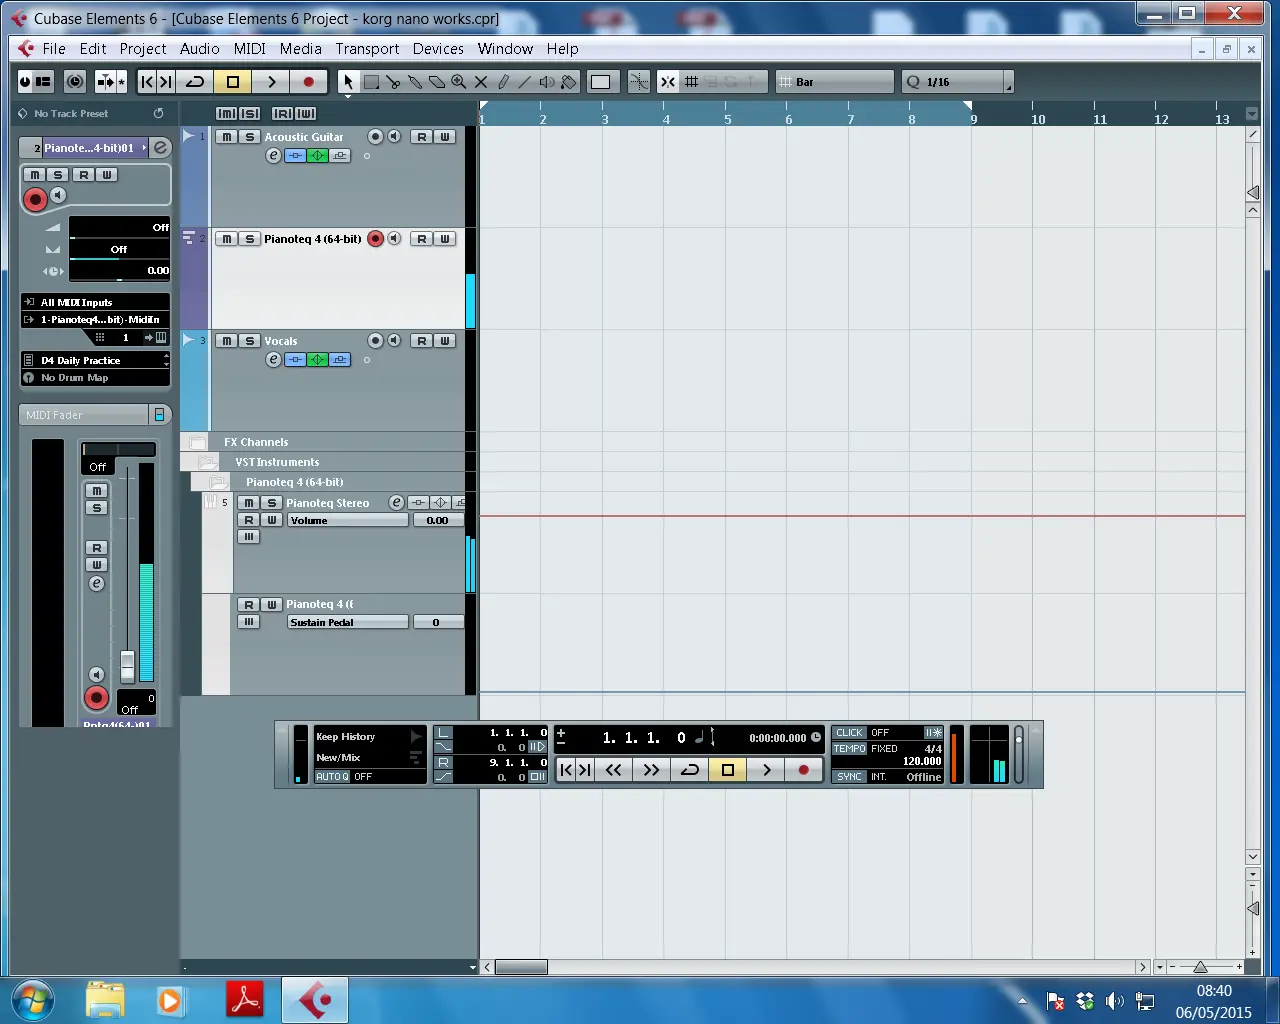Click toolbar Cycle loop button
The image size is (1280, 1024).
point(196,82)
